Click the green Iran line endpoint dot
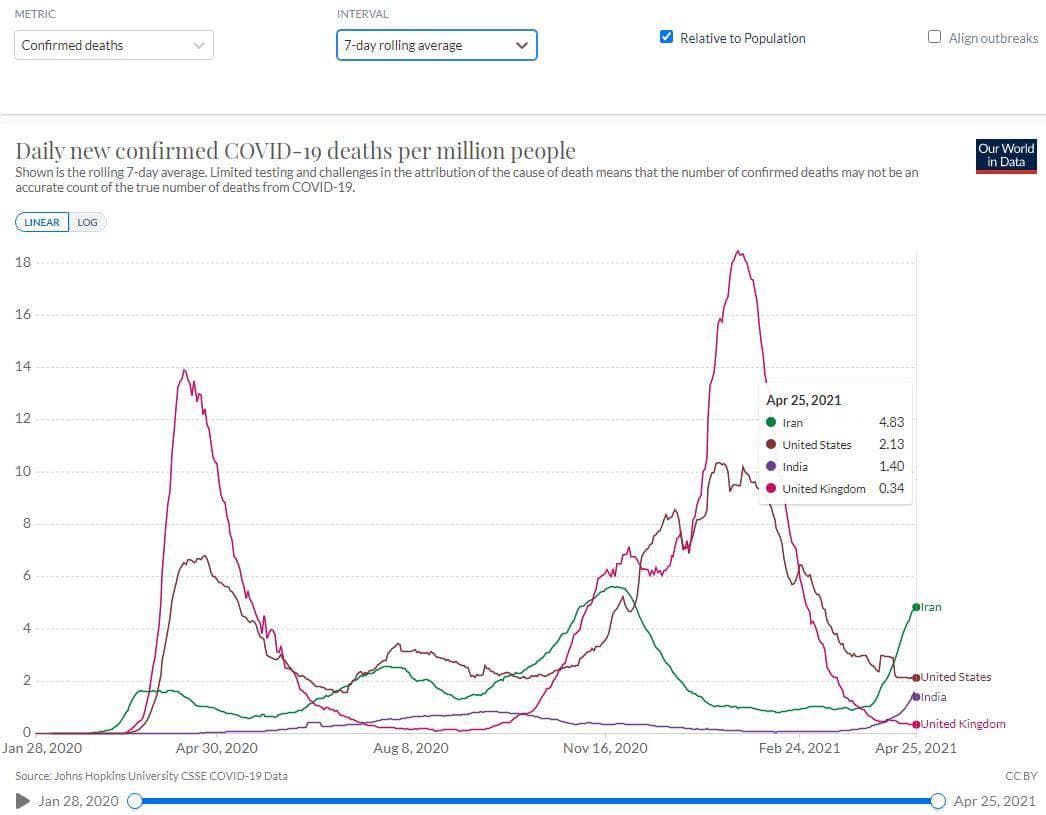The height and width of the screenshot is (815, 1046). click(x=916, y=608)
